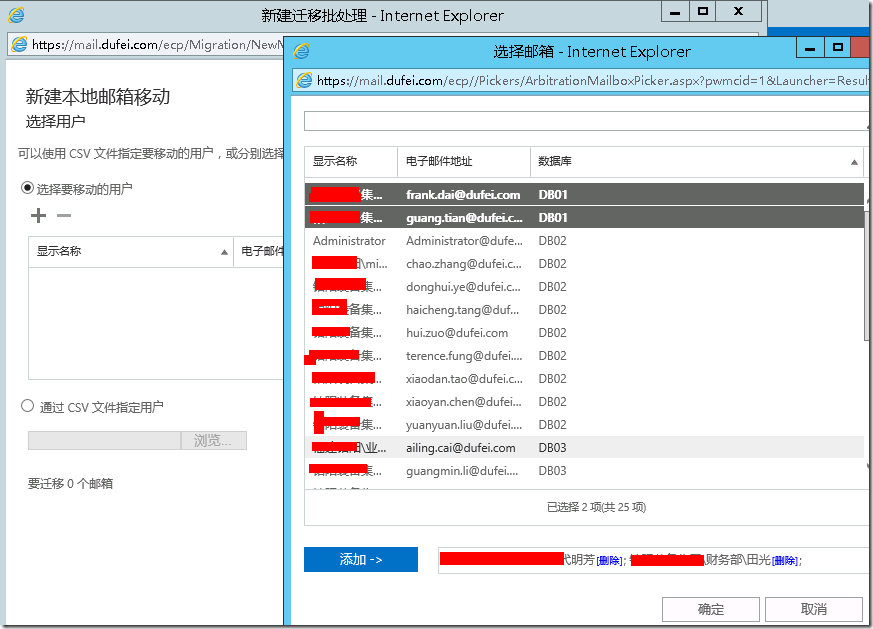This screenshot has width=873, height=629.
Task: Click IE logo in Select Mailbox window title bar
Action: (301, 51)
